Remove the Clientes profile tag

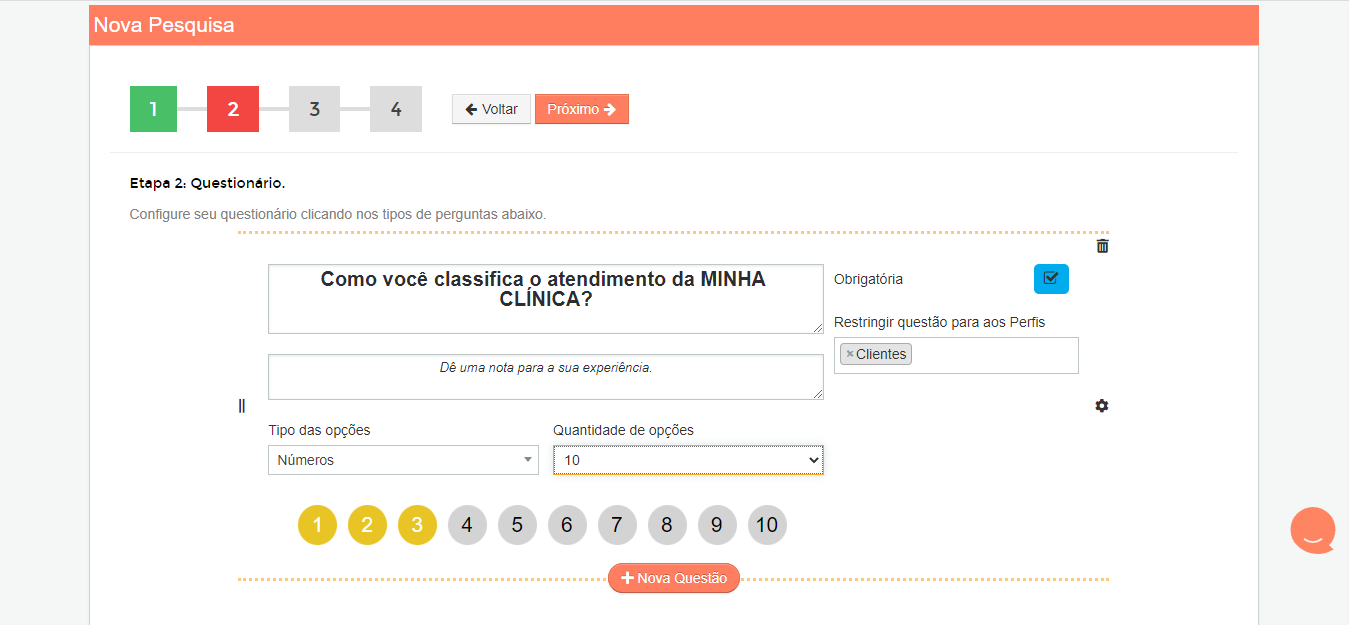[x=850, y=354]
